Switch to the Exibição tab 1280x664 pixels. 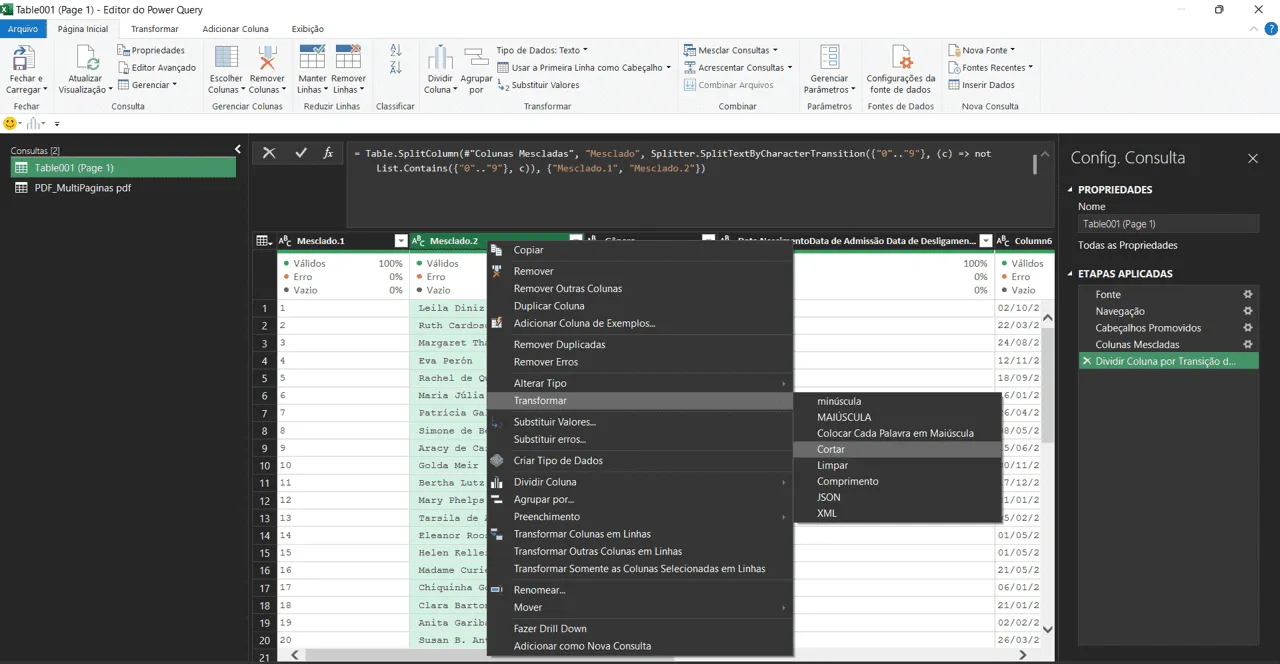(x=307, y=29)
